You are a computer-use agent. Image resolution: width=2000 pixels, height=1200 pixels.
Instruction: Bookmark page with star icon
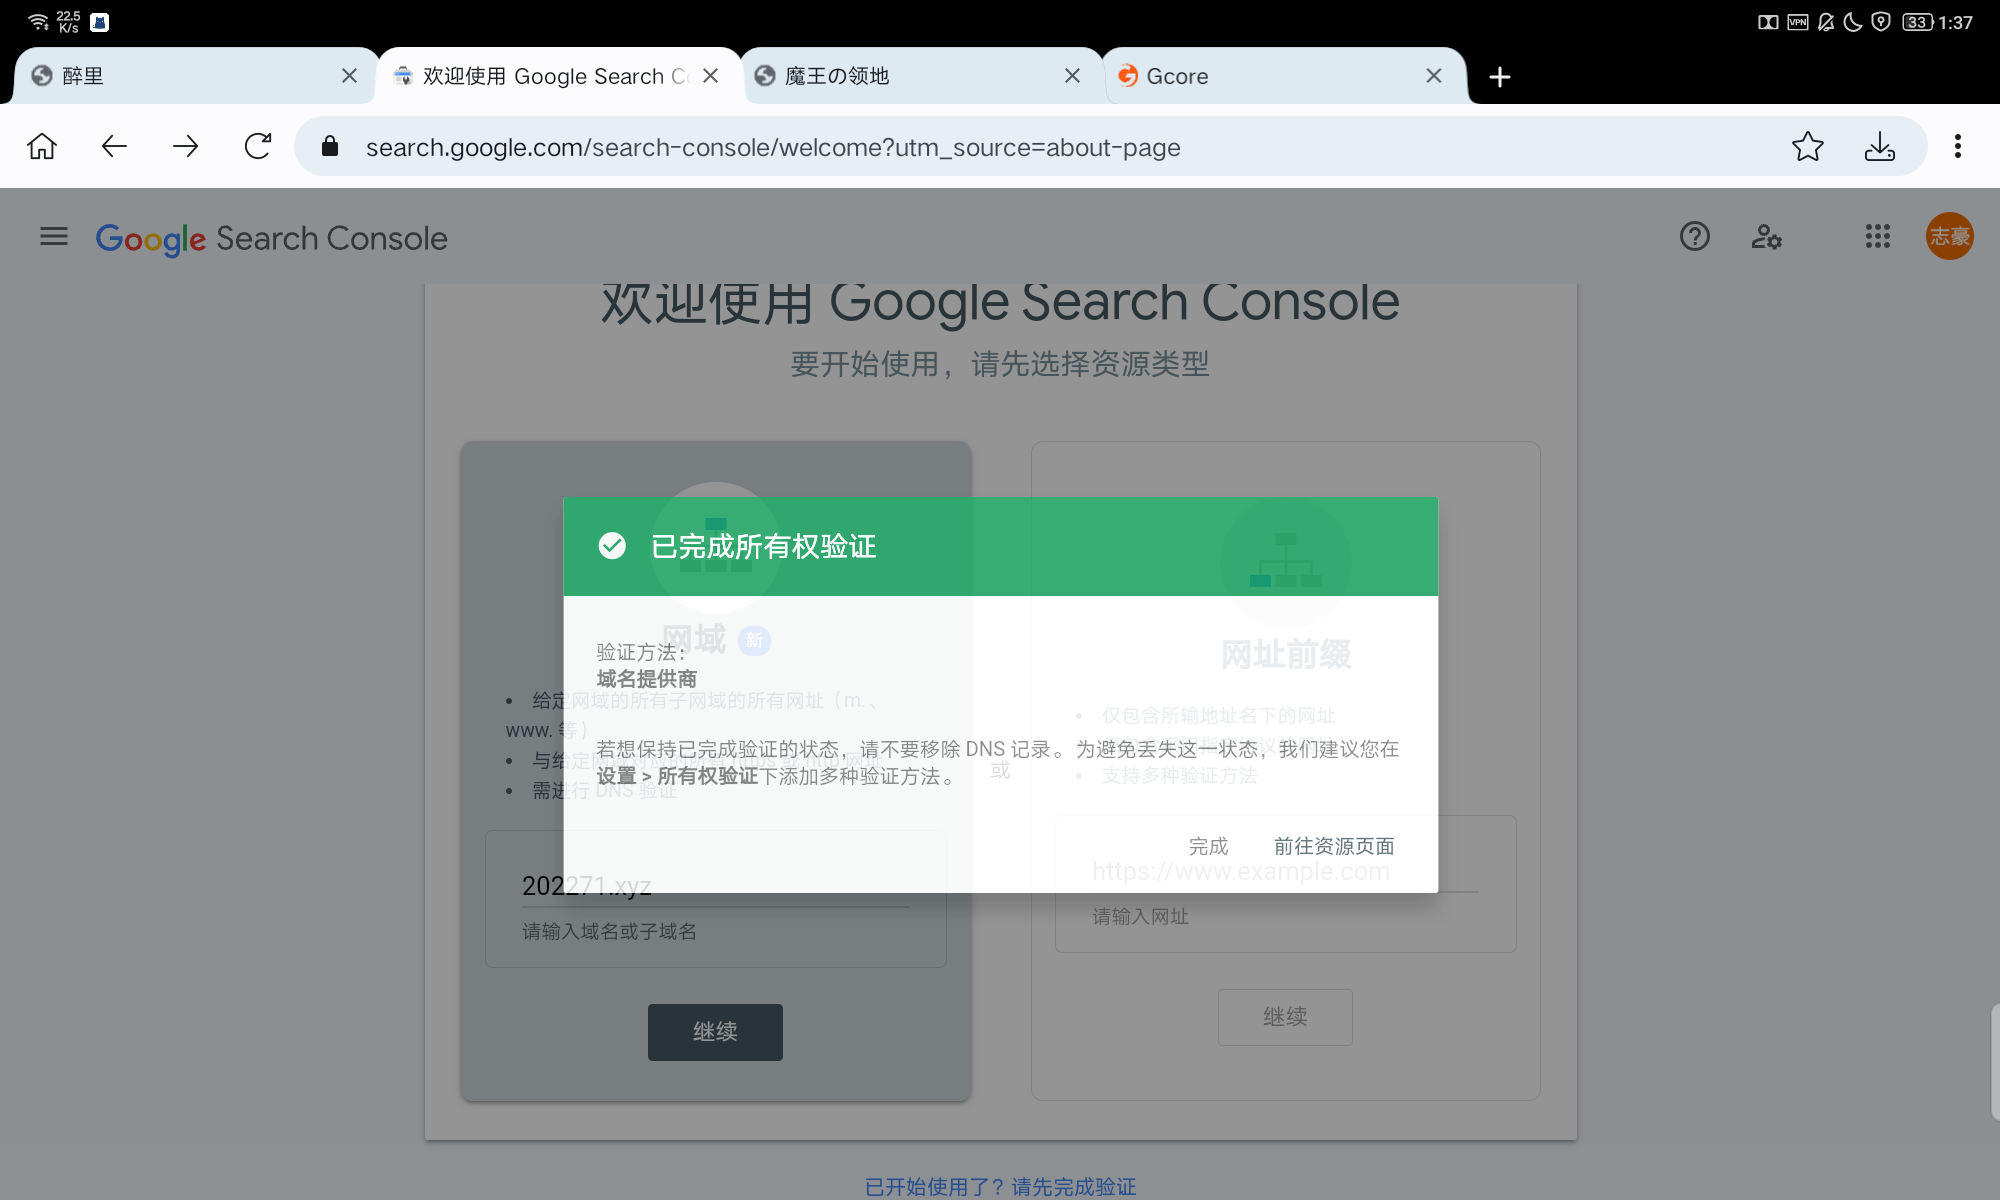1807,147
